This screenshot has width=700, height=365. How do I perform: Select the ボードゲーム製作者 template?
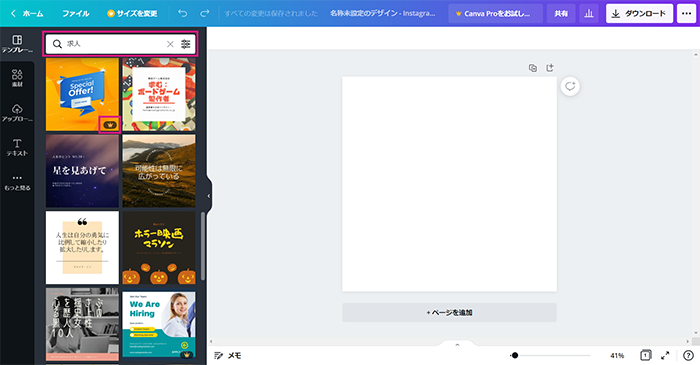159,94
